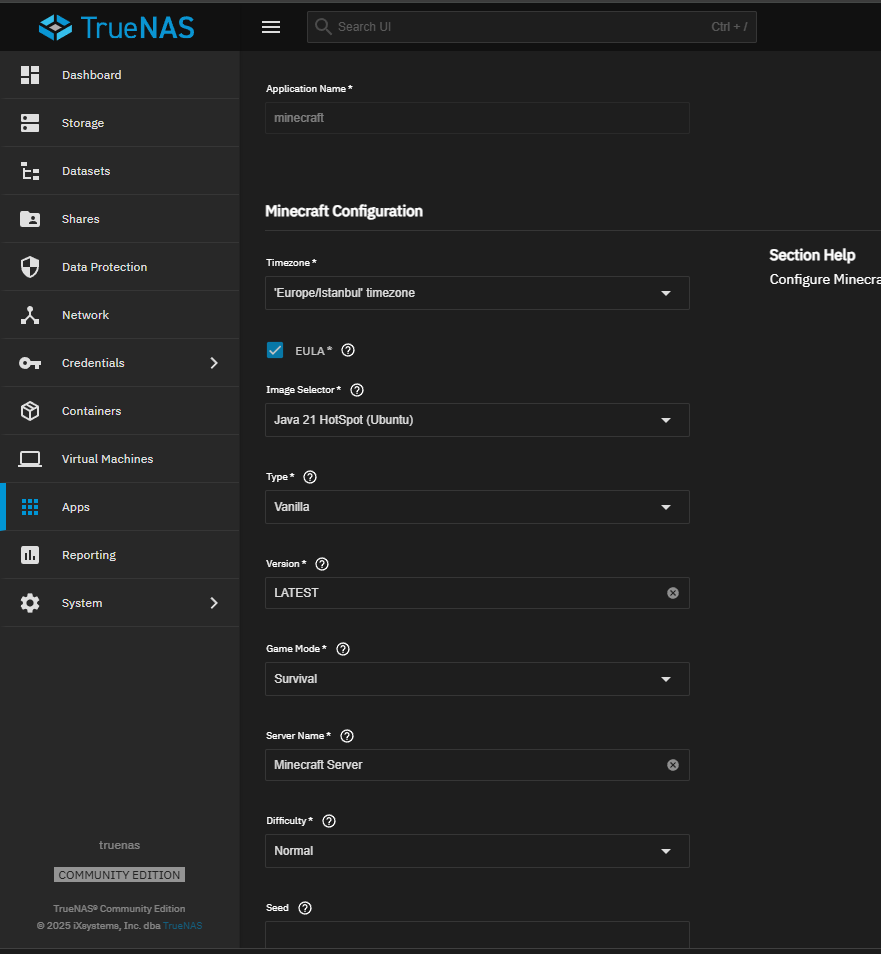This screenshot has height=954, width=881.
Task: Open Datasets page in sidebar
Action: (120, 171)
